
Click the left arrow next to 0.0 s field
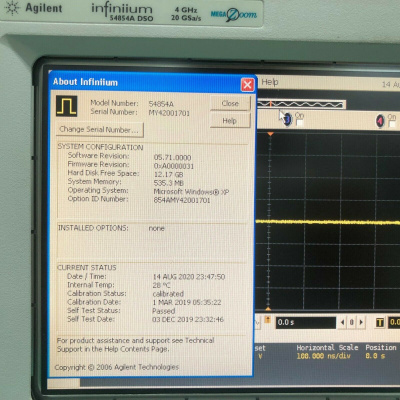pos(343,322)
